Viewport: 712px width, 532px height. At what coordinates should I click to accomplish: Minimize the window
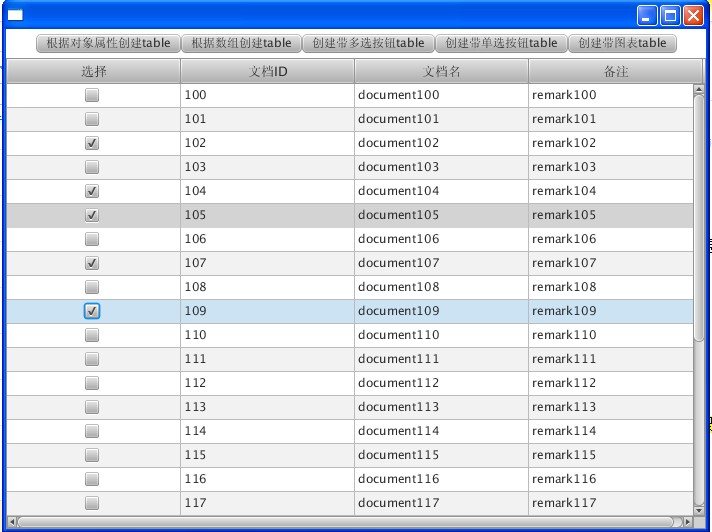coord(646,15)
